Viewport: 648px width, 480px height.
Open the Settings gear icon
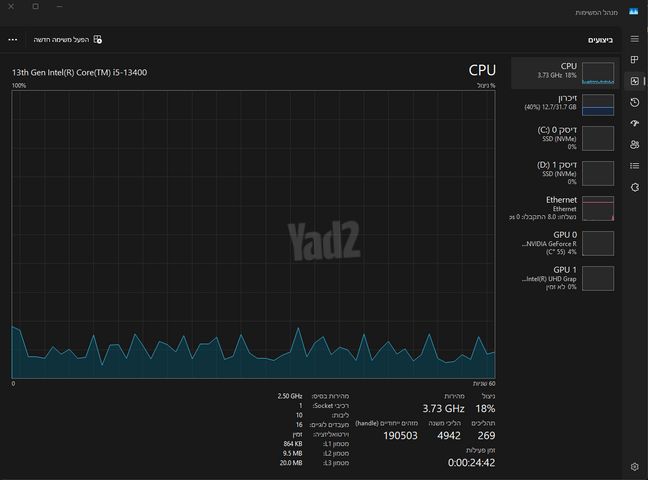[635, 467]
